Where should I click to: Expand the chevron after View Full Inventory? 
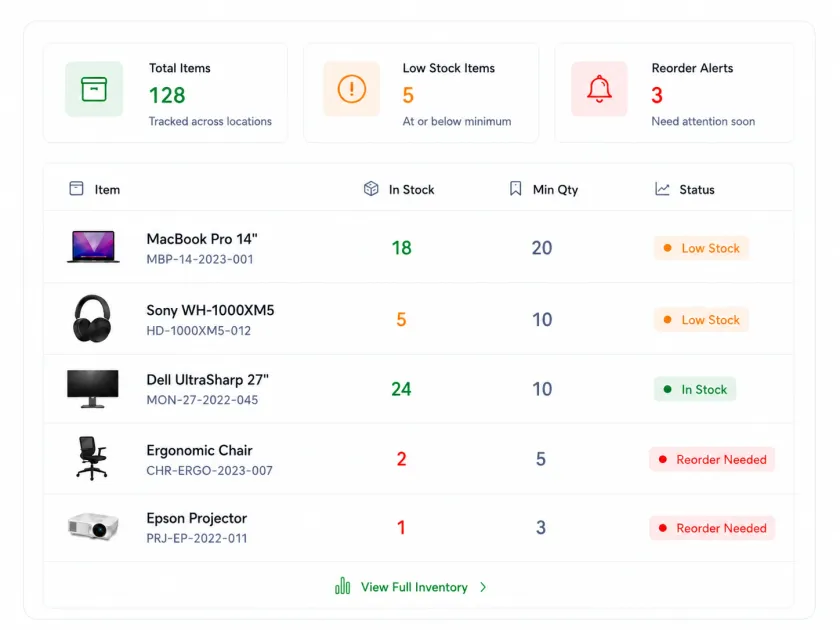[x=483, y=587]
